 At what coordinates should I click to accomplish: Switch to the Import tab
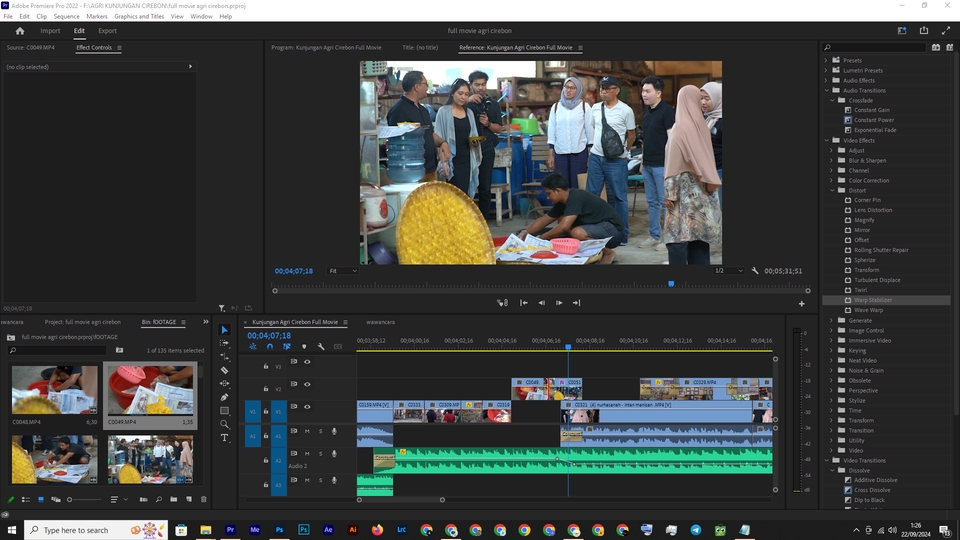(x=50, y=31)
